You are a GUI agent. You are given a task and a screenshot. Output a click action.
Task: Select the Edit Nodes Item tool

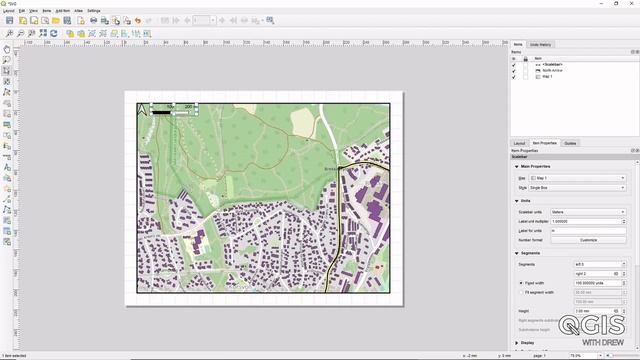7,92
